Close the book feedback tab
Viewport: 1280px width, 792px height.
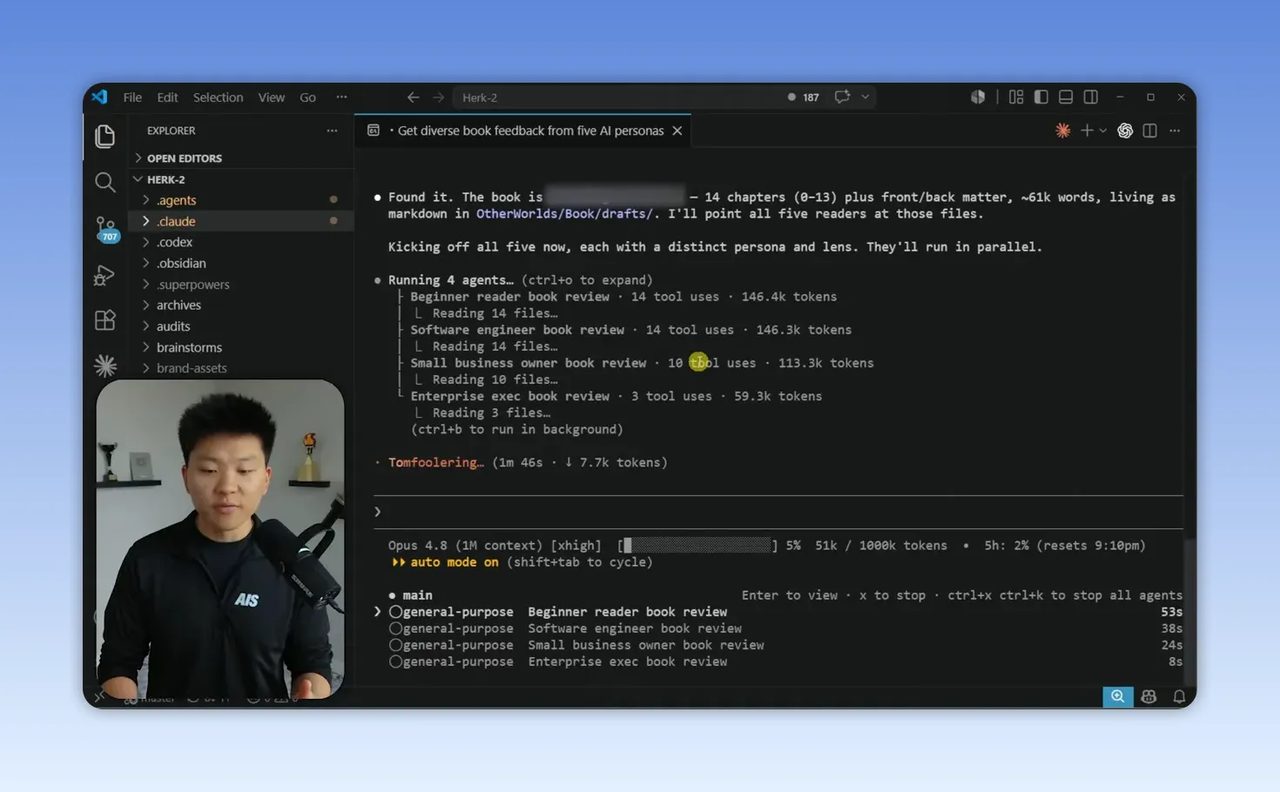click(x=677, y=131)
